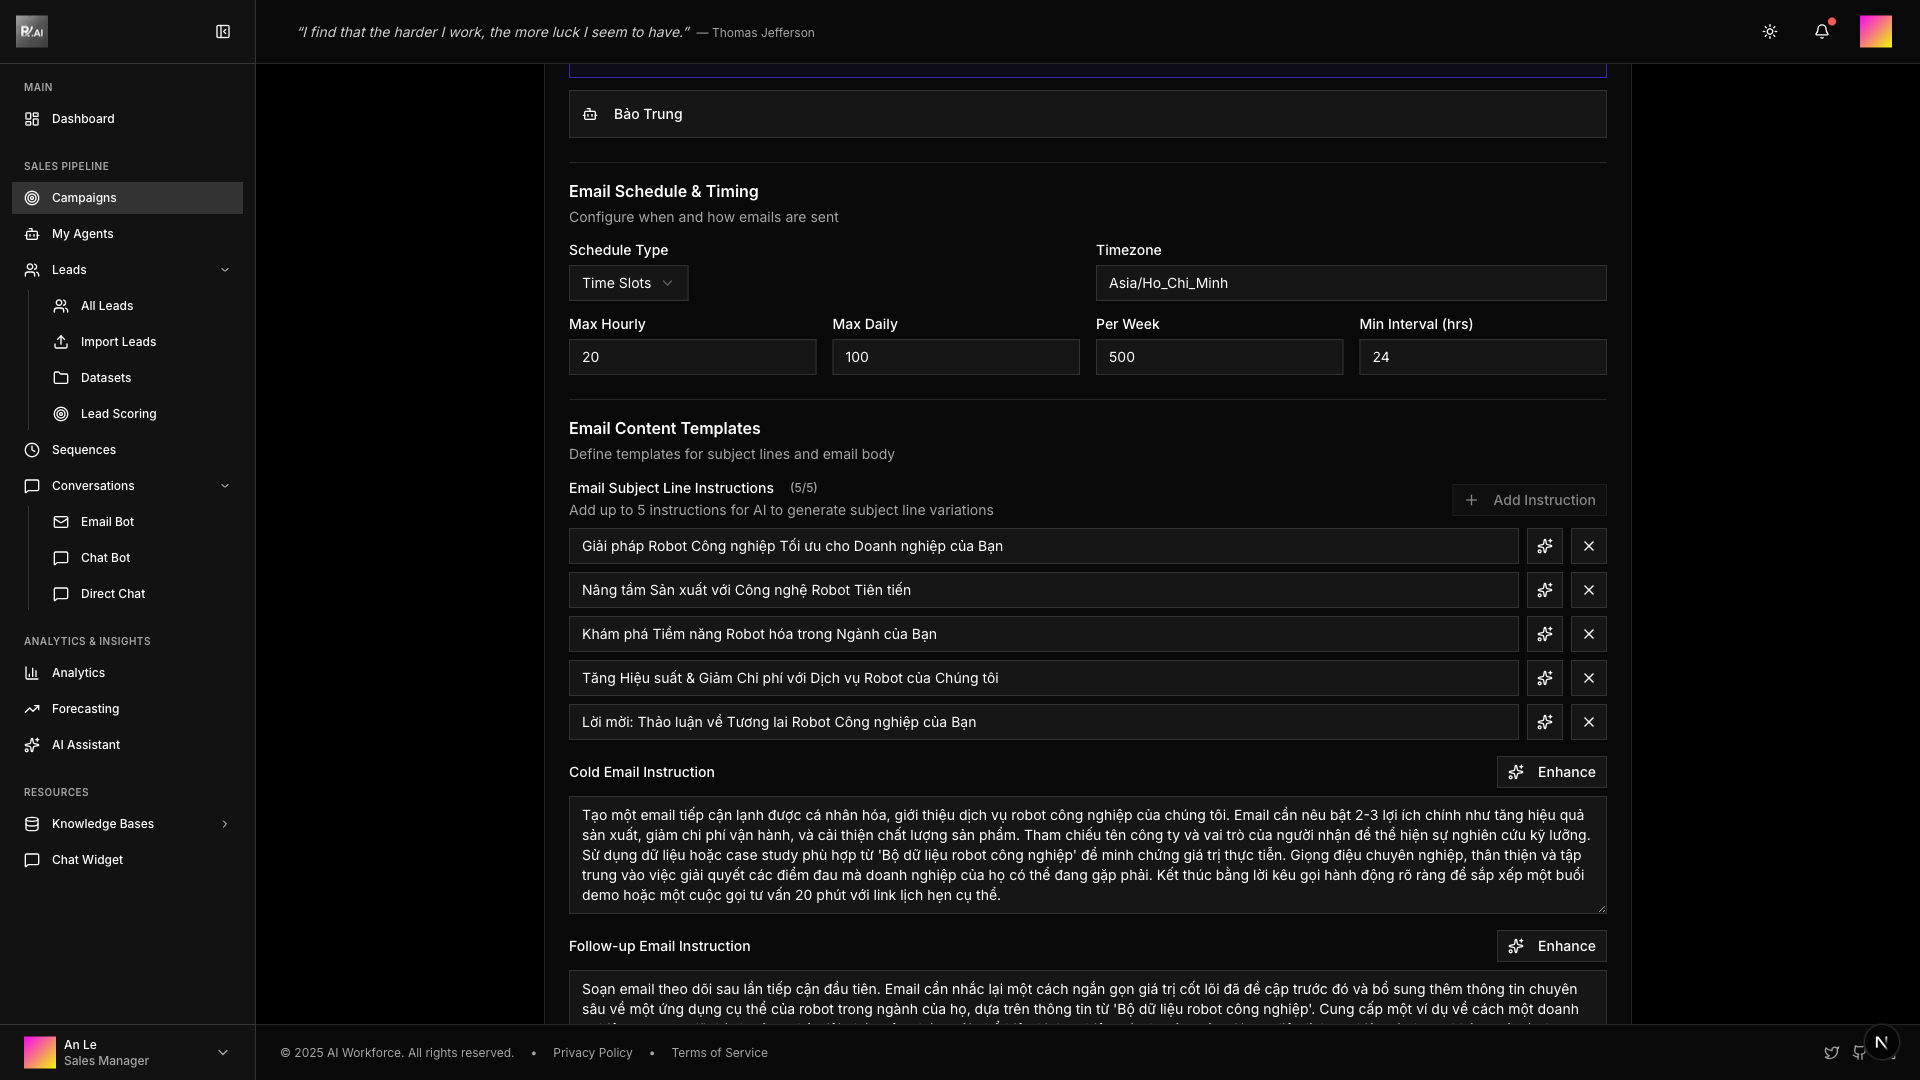This screenshot has width=1920, height=1080.
Task: Click AI enhance icon for 'Tăng Hiệu suất' line
Action: pos(1544,678)
